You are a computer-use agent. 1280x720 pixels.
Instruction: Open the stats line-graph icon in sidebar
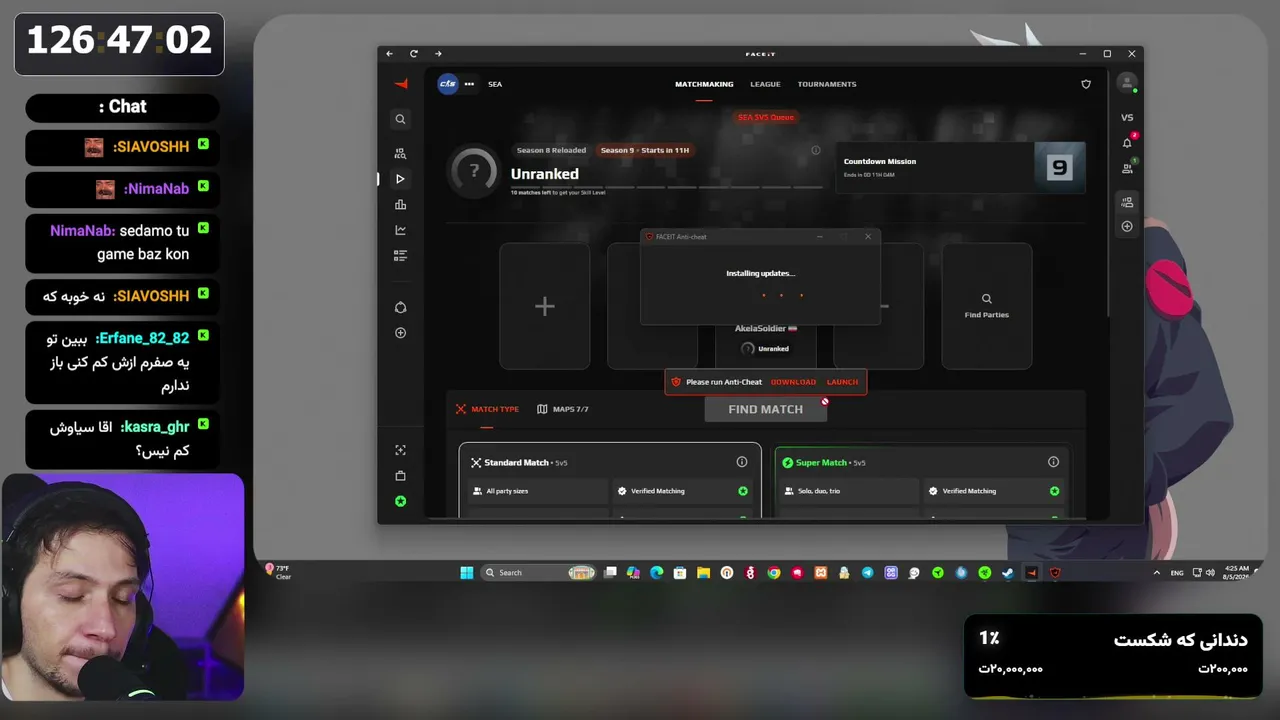point(400,230)
